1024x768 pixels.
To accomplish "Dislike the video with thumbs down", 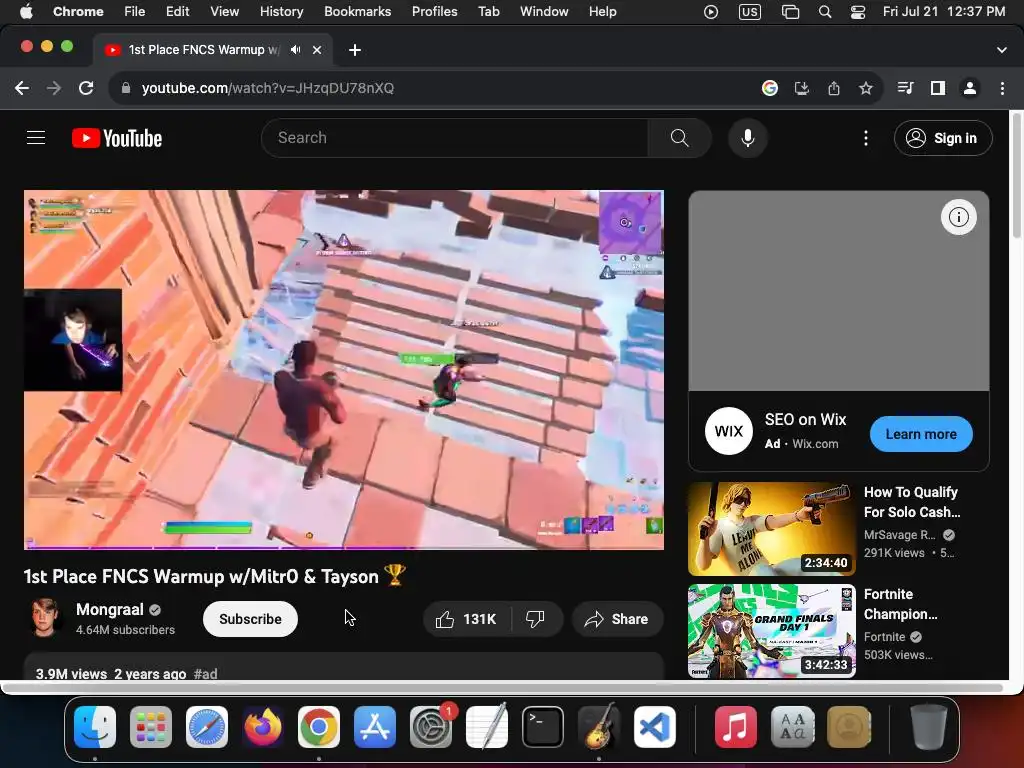I will [x=536, y=619].
